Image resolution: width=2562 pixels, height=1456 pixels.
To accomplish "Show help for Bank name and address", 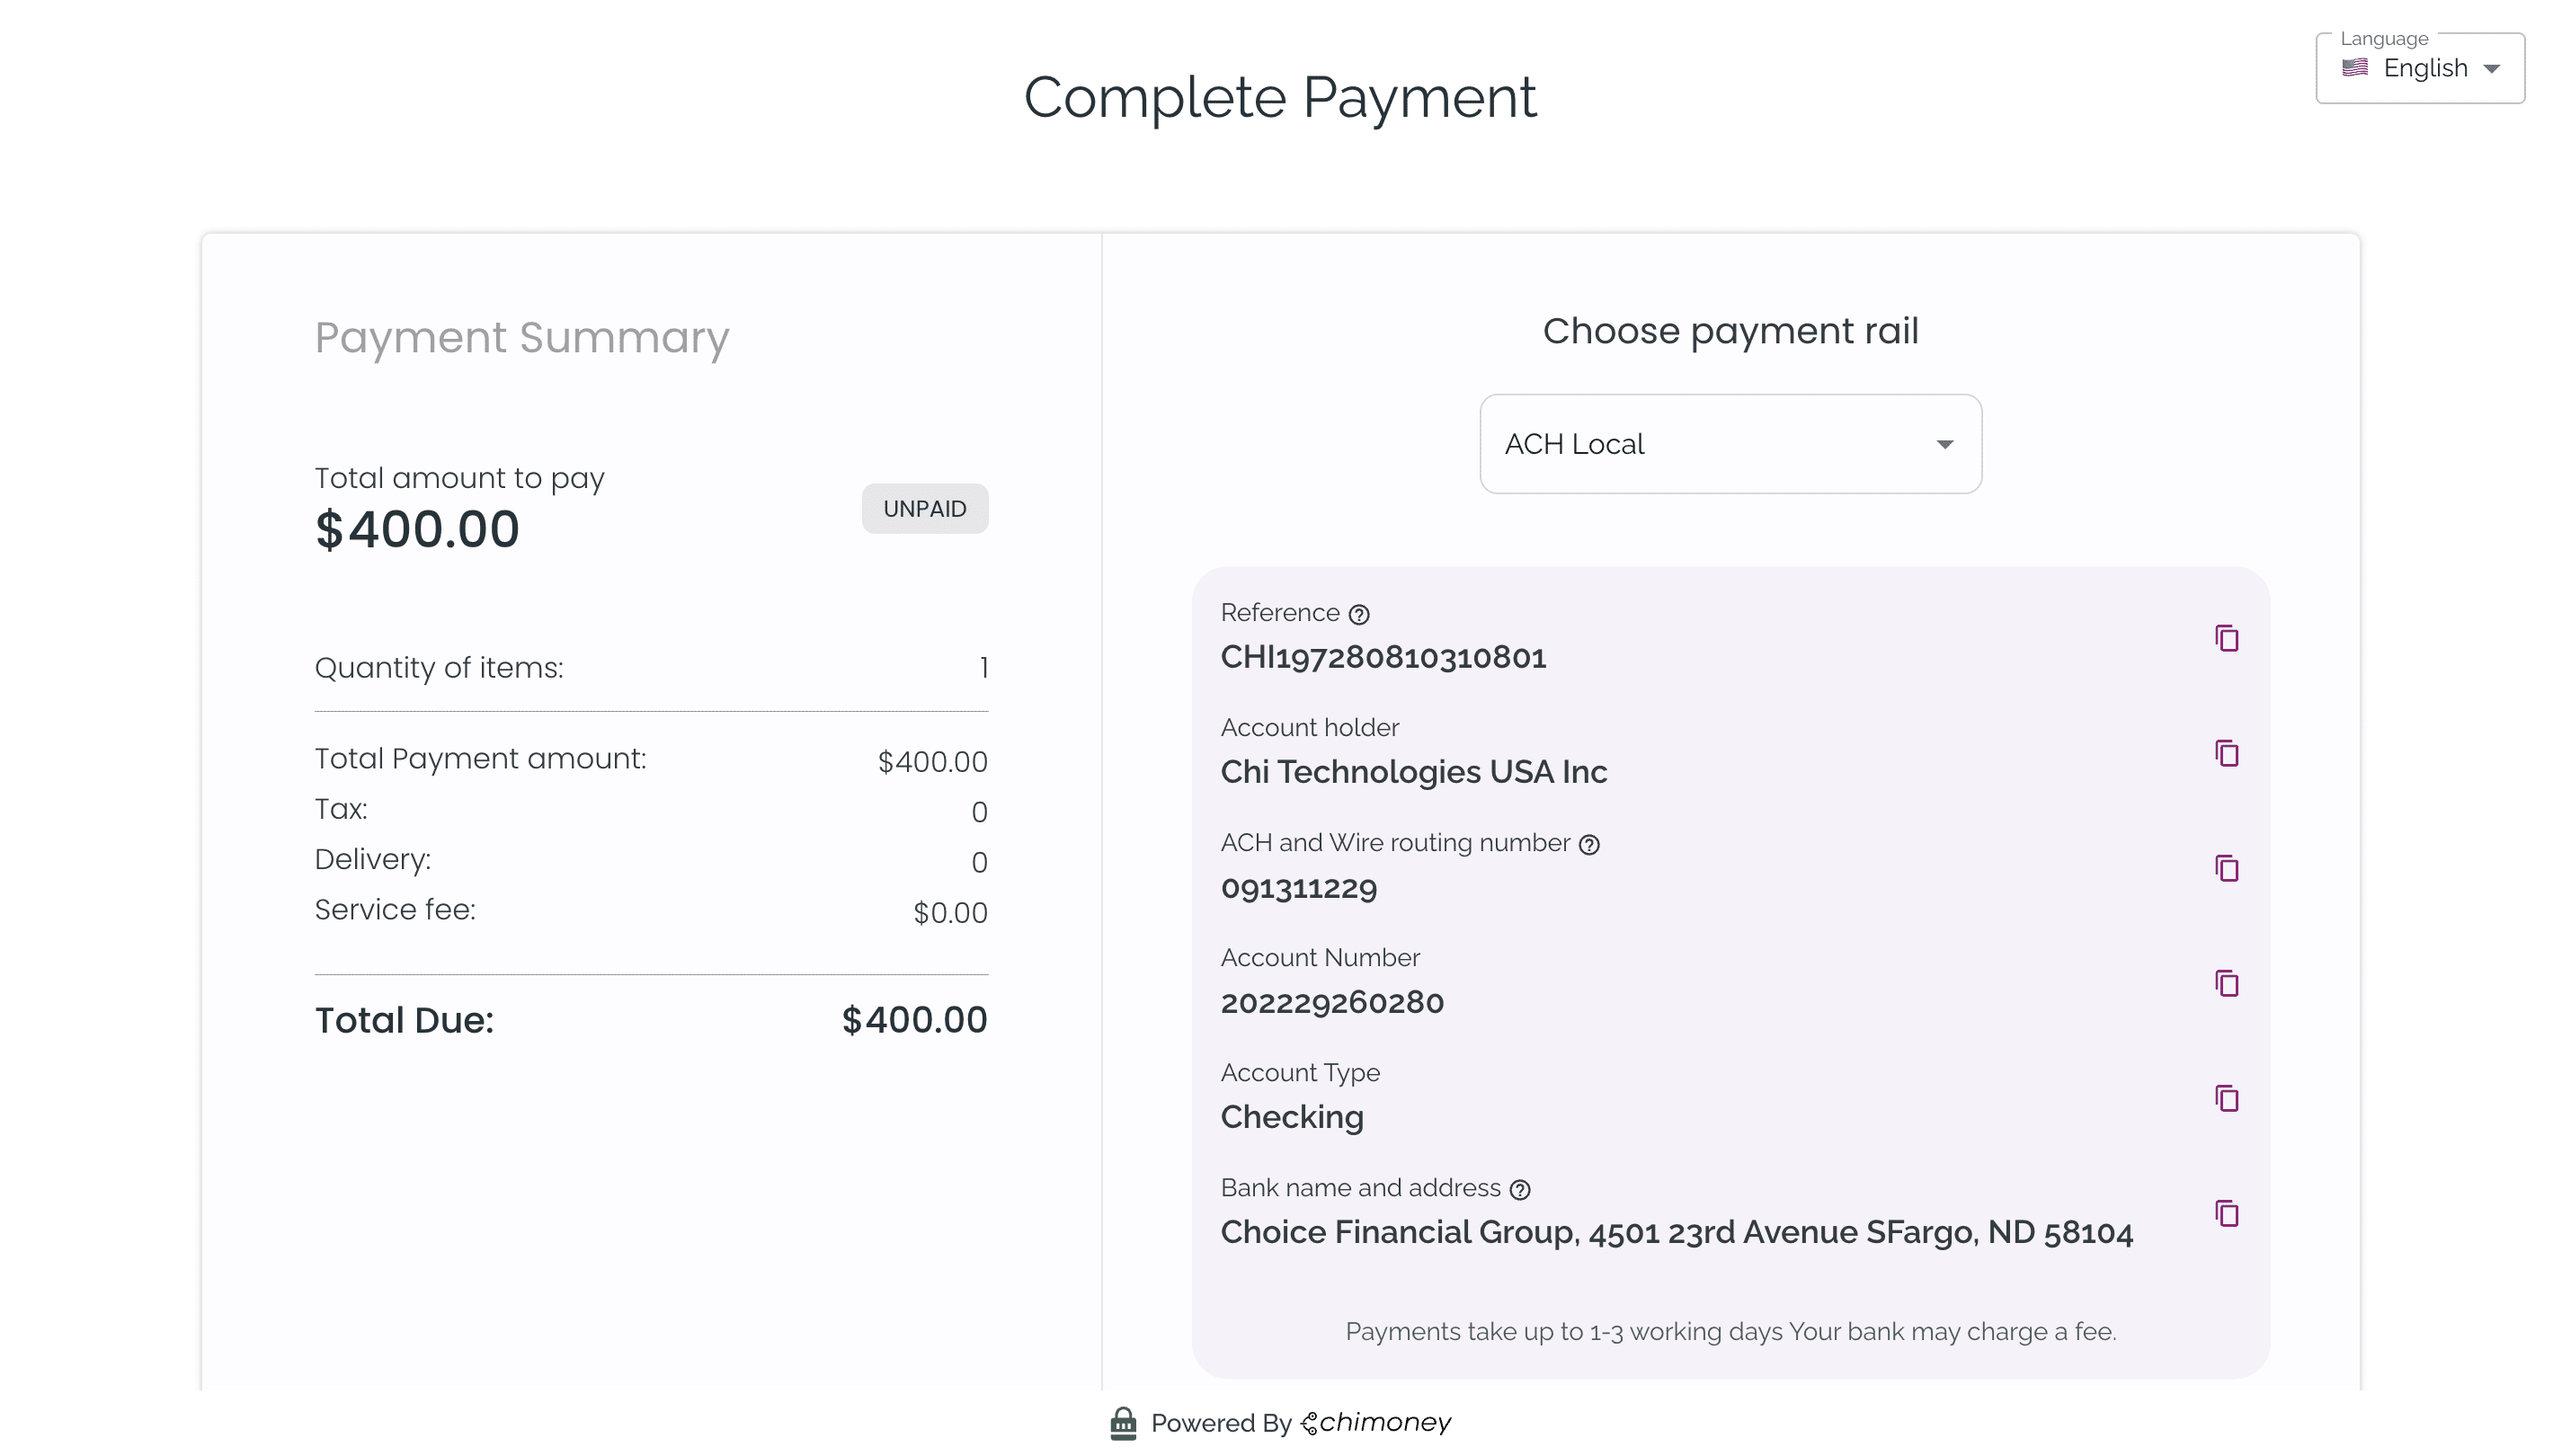I will pyautogui.click(x=1520, y=1189).
